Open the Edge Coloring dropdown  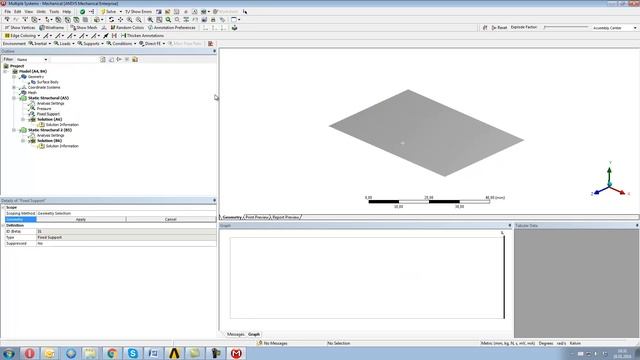click(x=22, y=36)
